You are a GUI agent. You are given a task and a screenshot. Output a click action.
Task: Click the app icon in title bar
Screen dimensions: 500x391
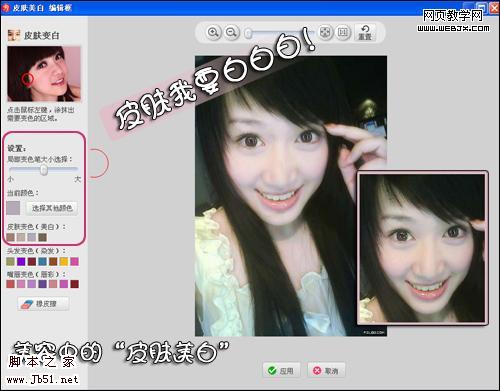tap(6, 7)
